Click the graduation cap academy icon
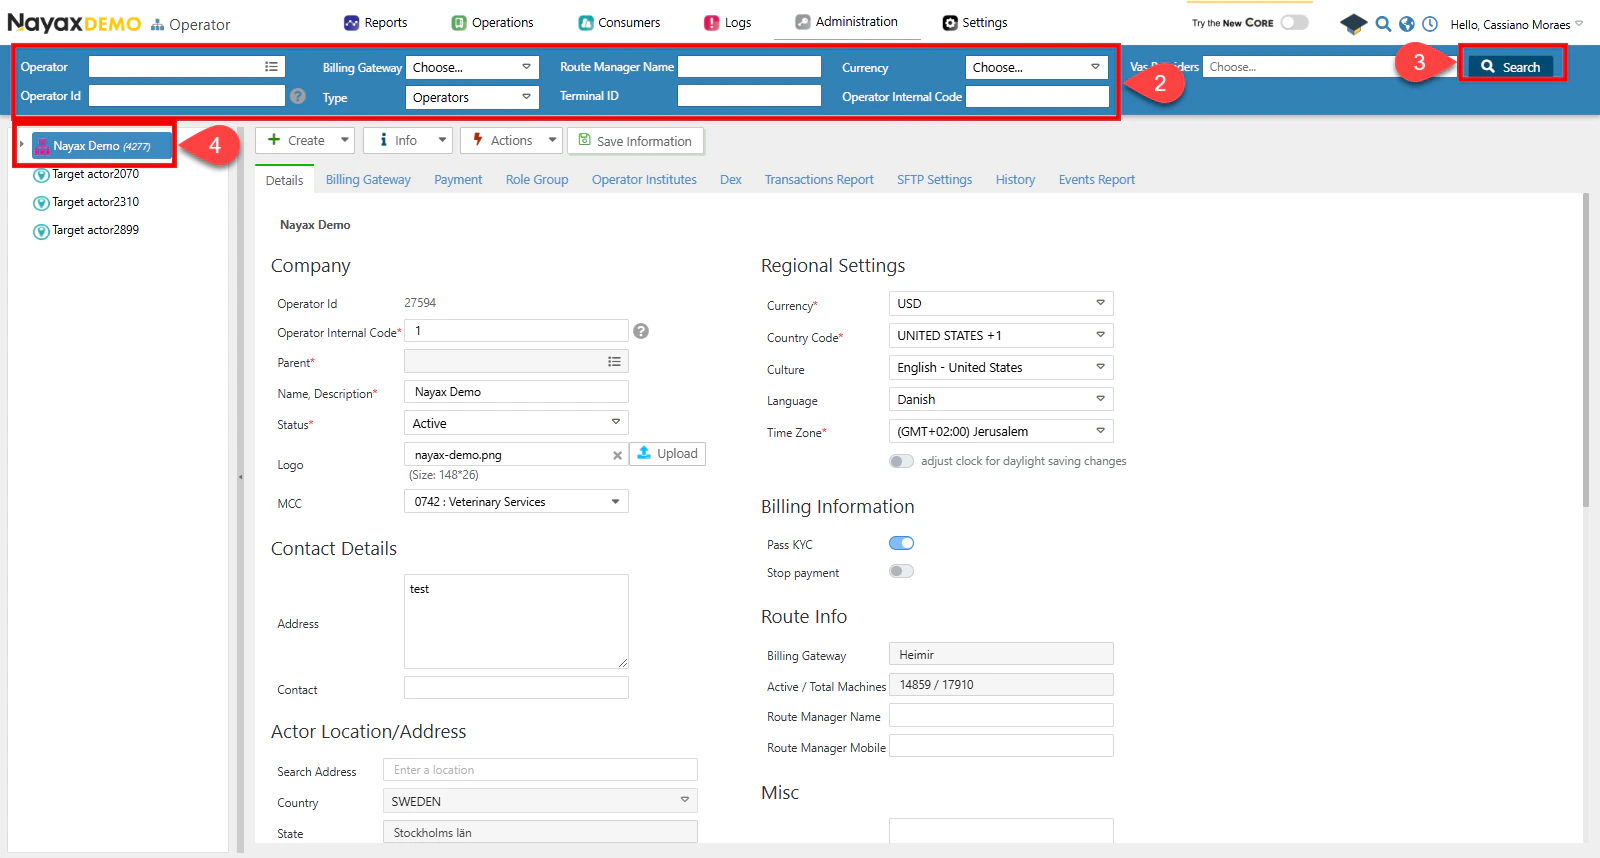The width and height of the screenshot is (1600, 858). coord(1353,23)
